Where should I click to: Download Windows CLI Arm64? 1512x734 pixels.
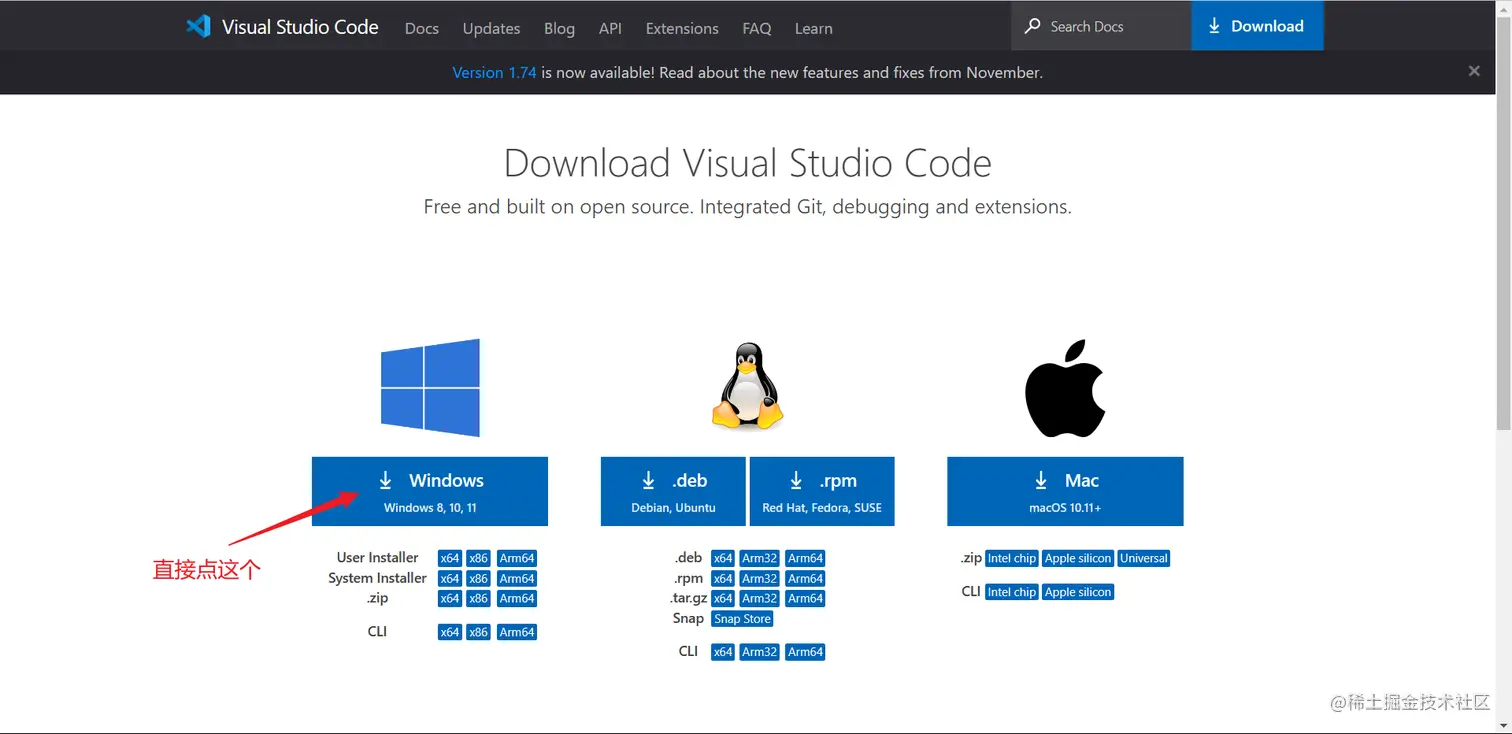pyautogui.click(x=517, y=632)
